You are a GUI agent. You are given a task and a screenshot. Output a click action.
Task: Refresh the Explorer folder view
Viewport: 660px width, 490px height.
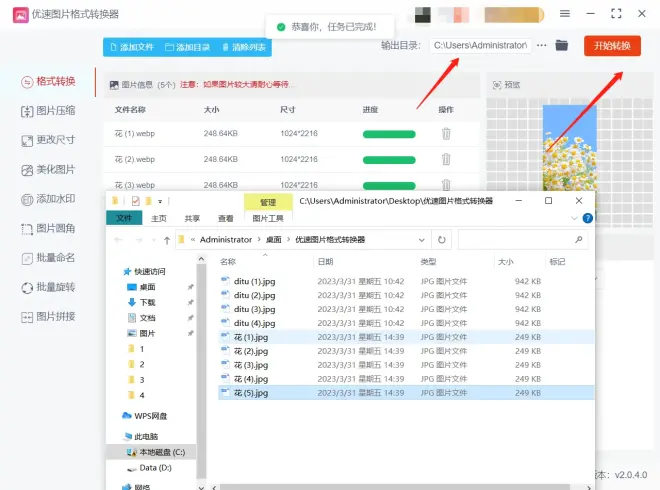point(442,240)
